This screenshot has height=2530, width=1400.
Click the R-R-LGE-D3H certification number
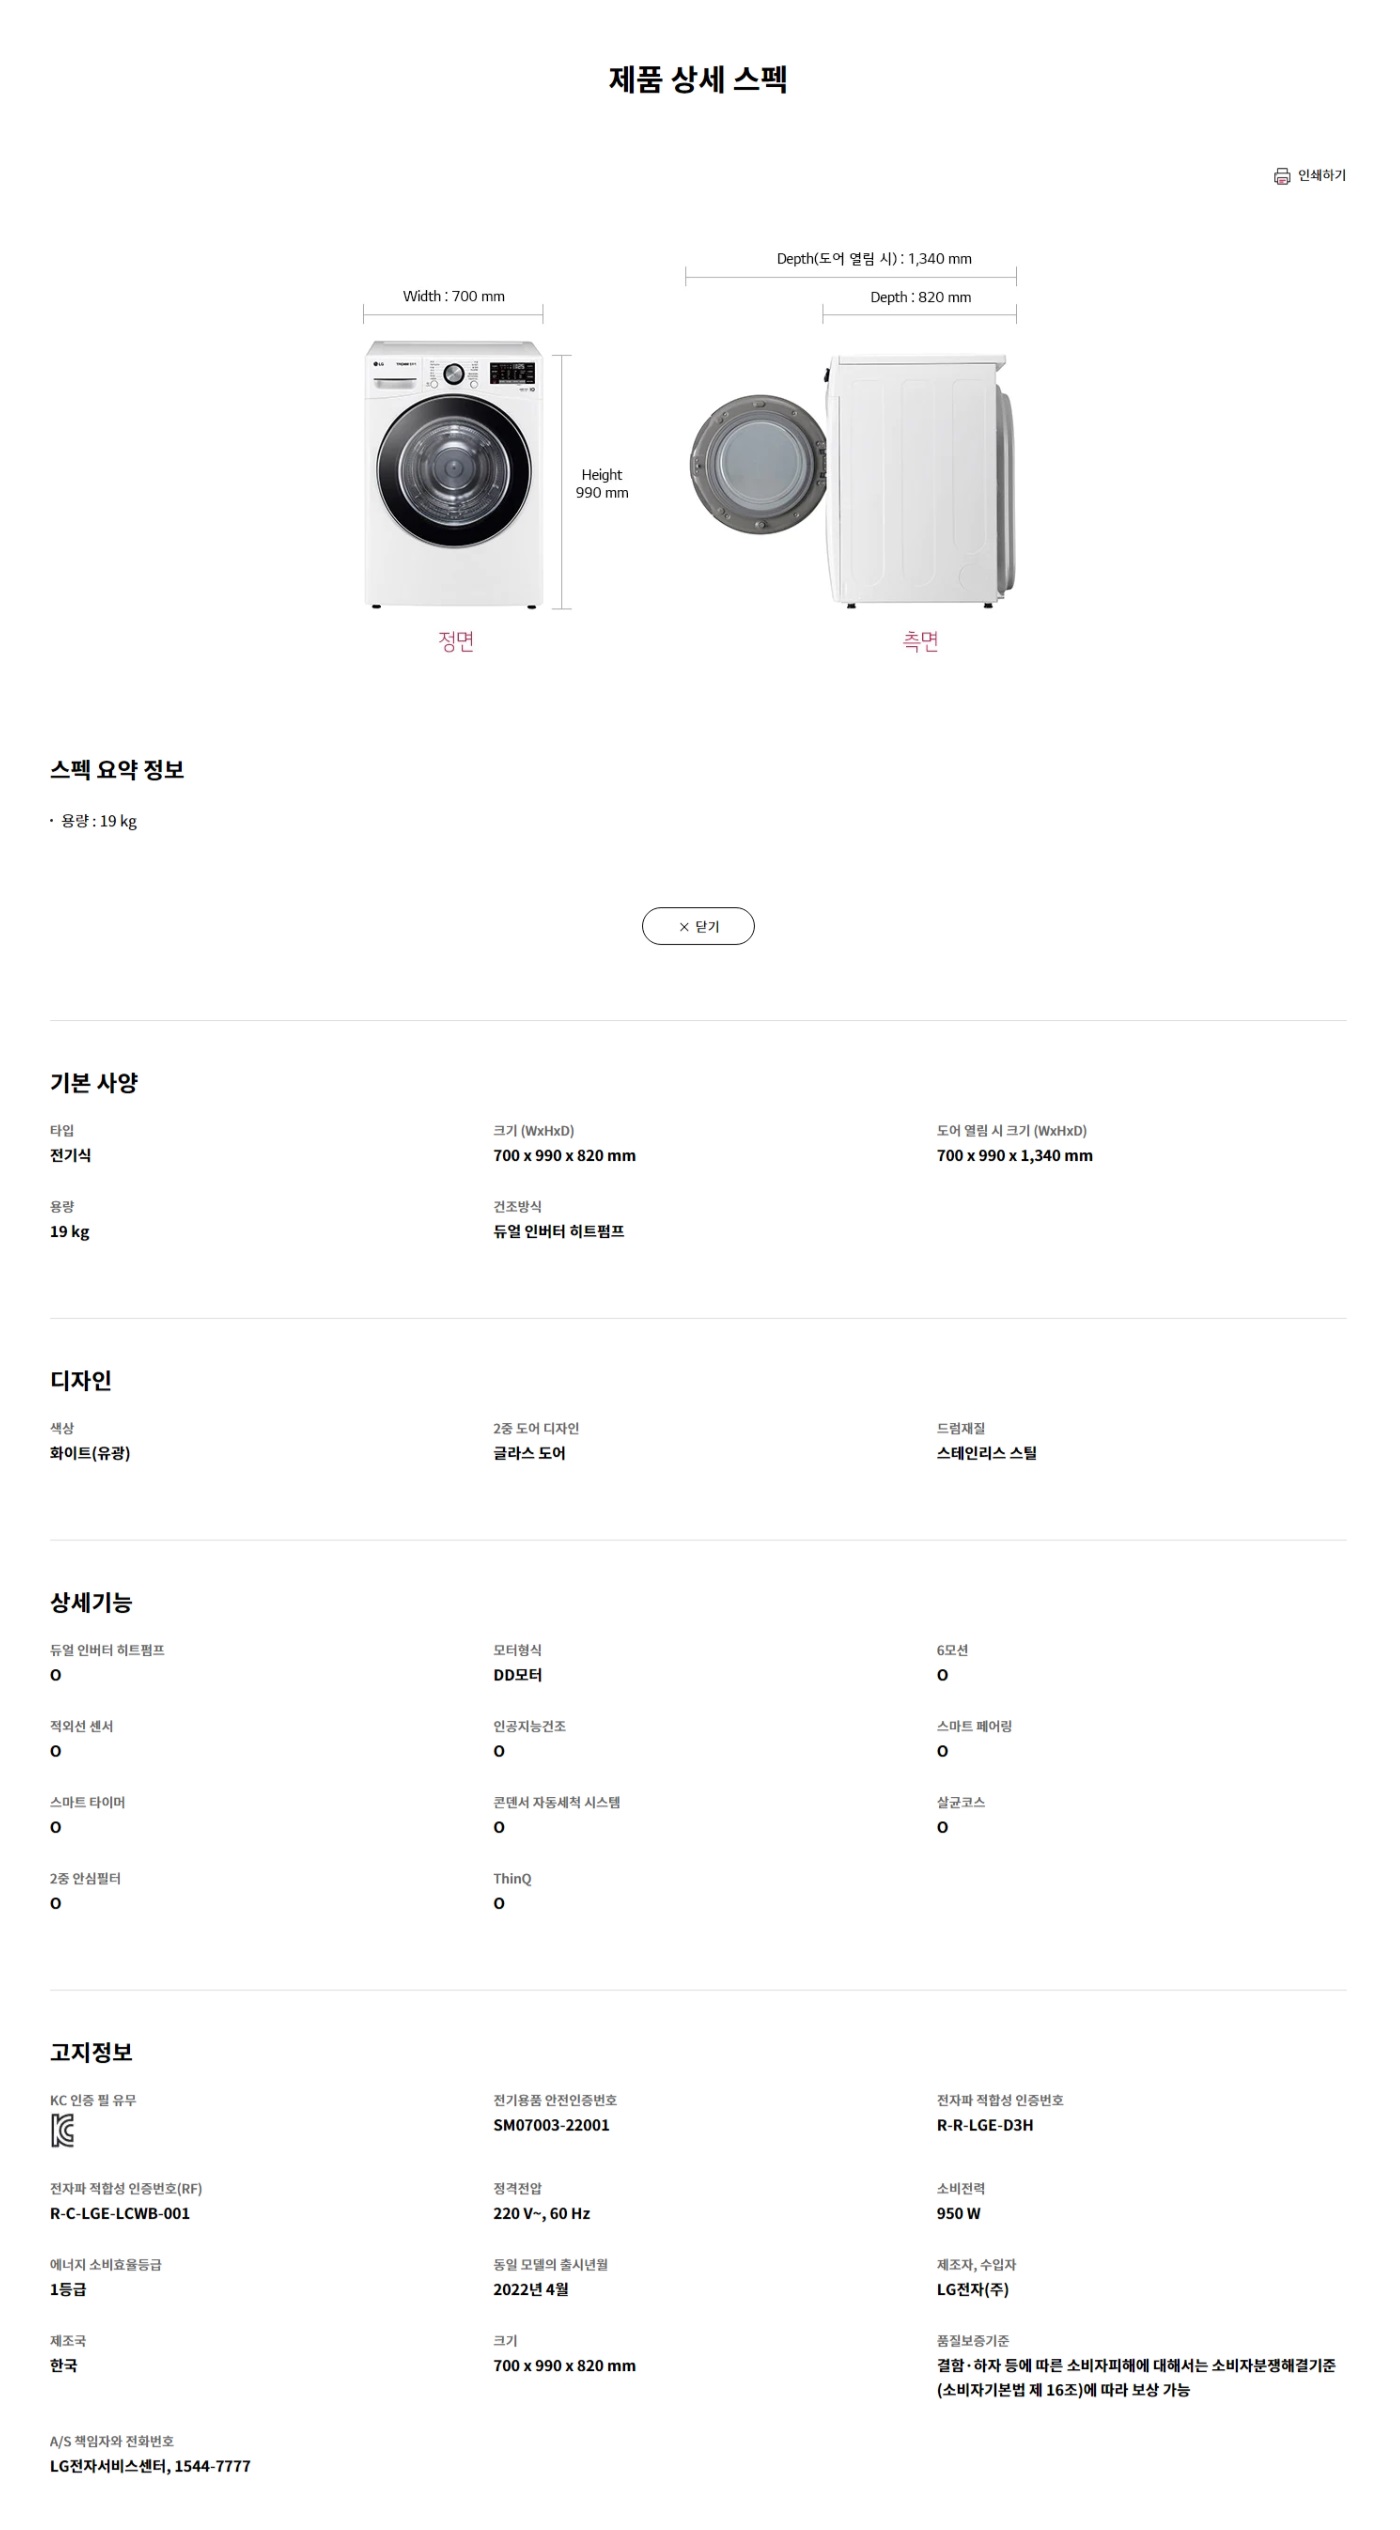985,2125
